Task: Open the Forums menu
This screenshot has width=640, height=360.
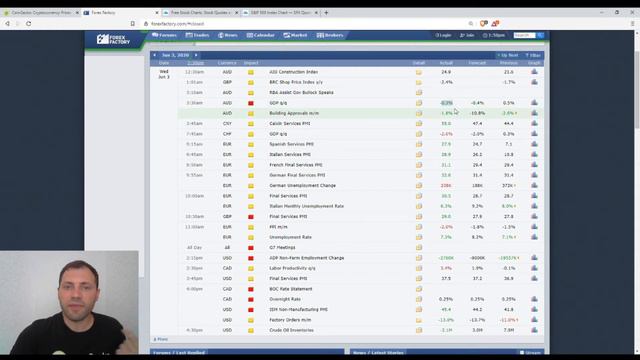Action: pyautogui.click(x=164, y=36)
